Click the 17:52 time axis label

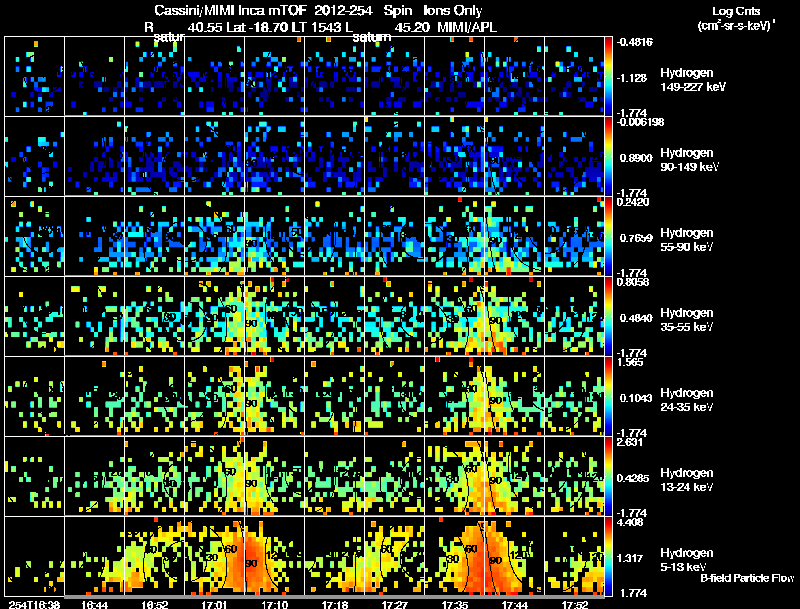coord(574,604)
